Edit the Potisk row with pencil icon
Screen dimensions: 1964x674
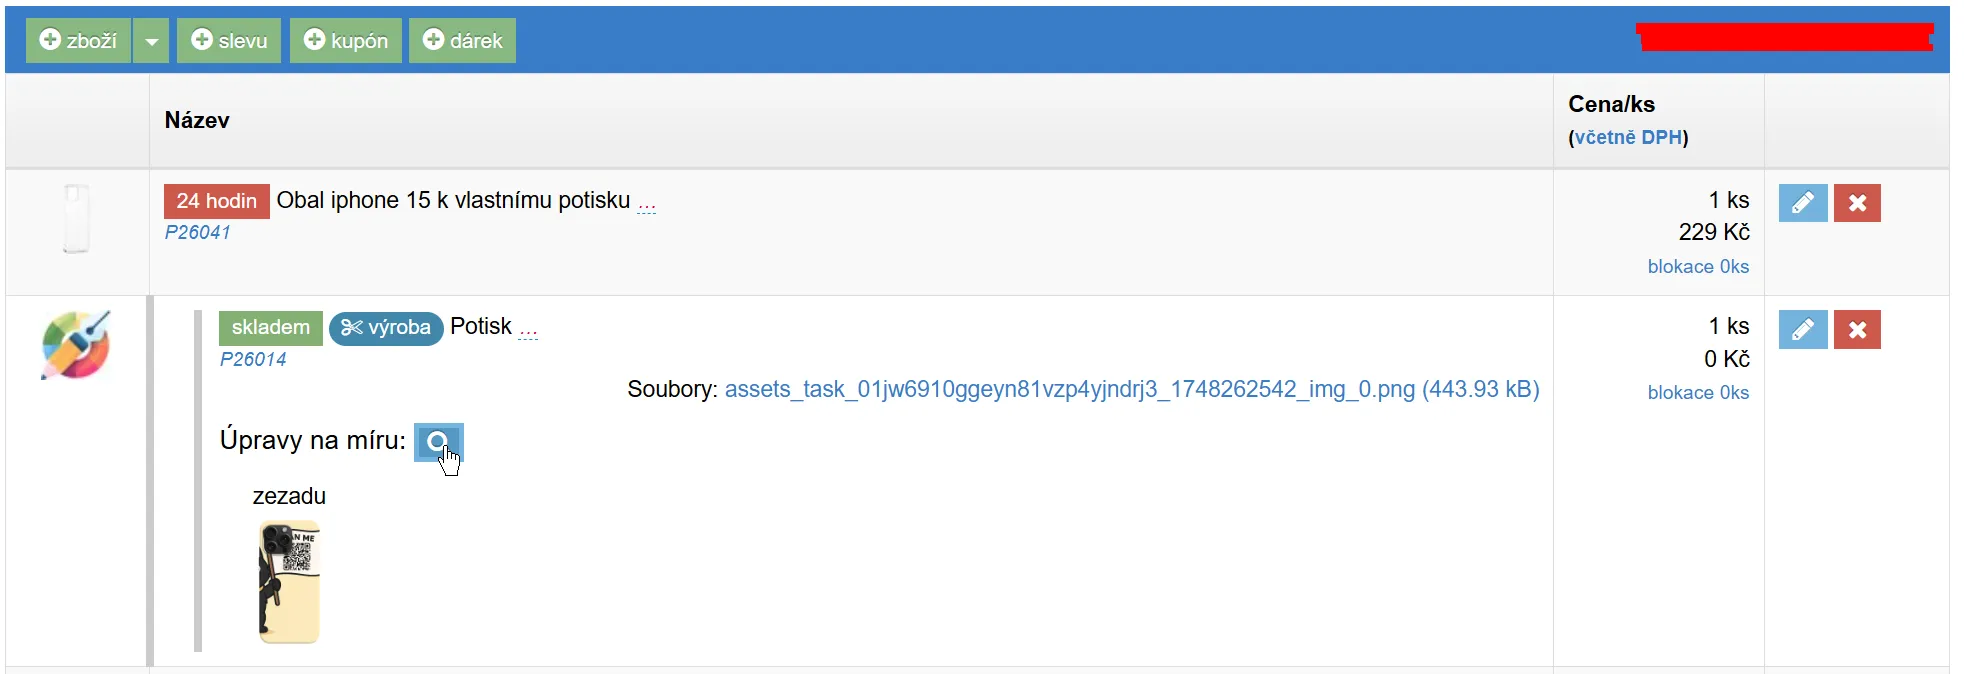1803,330
